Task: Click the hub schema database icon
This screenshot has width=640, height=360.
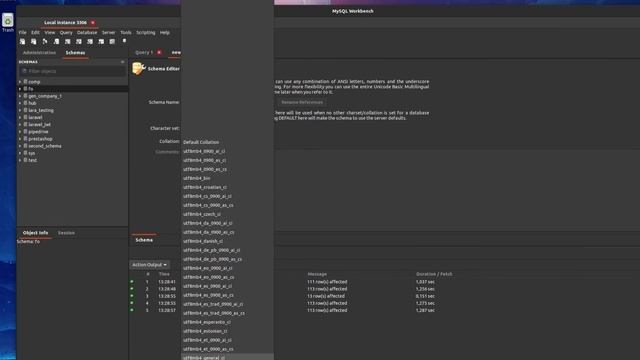Action: (25, 103)
